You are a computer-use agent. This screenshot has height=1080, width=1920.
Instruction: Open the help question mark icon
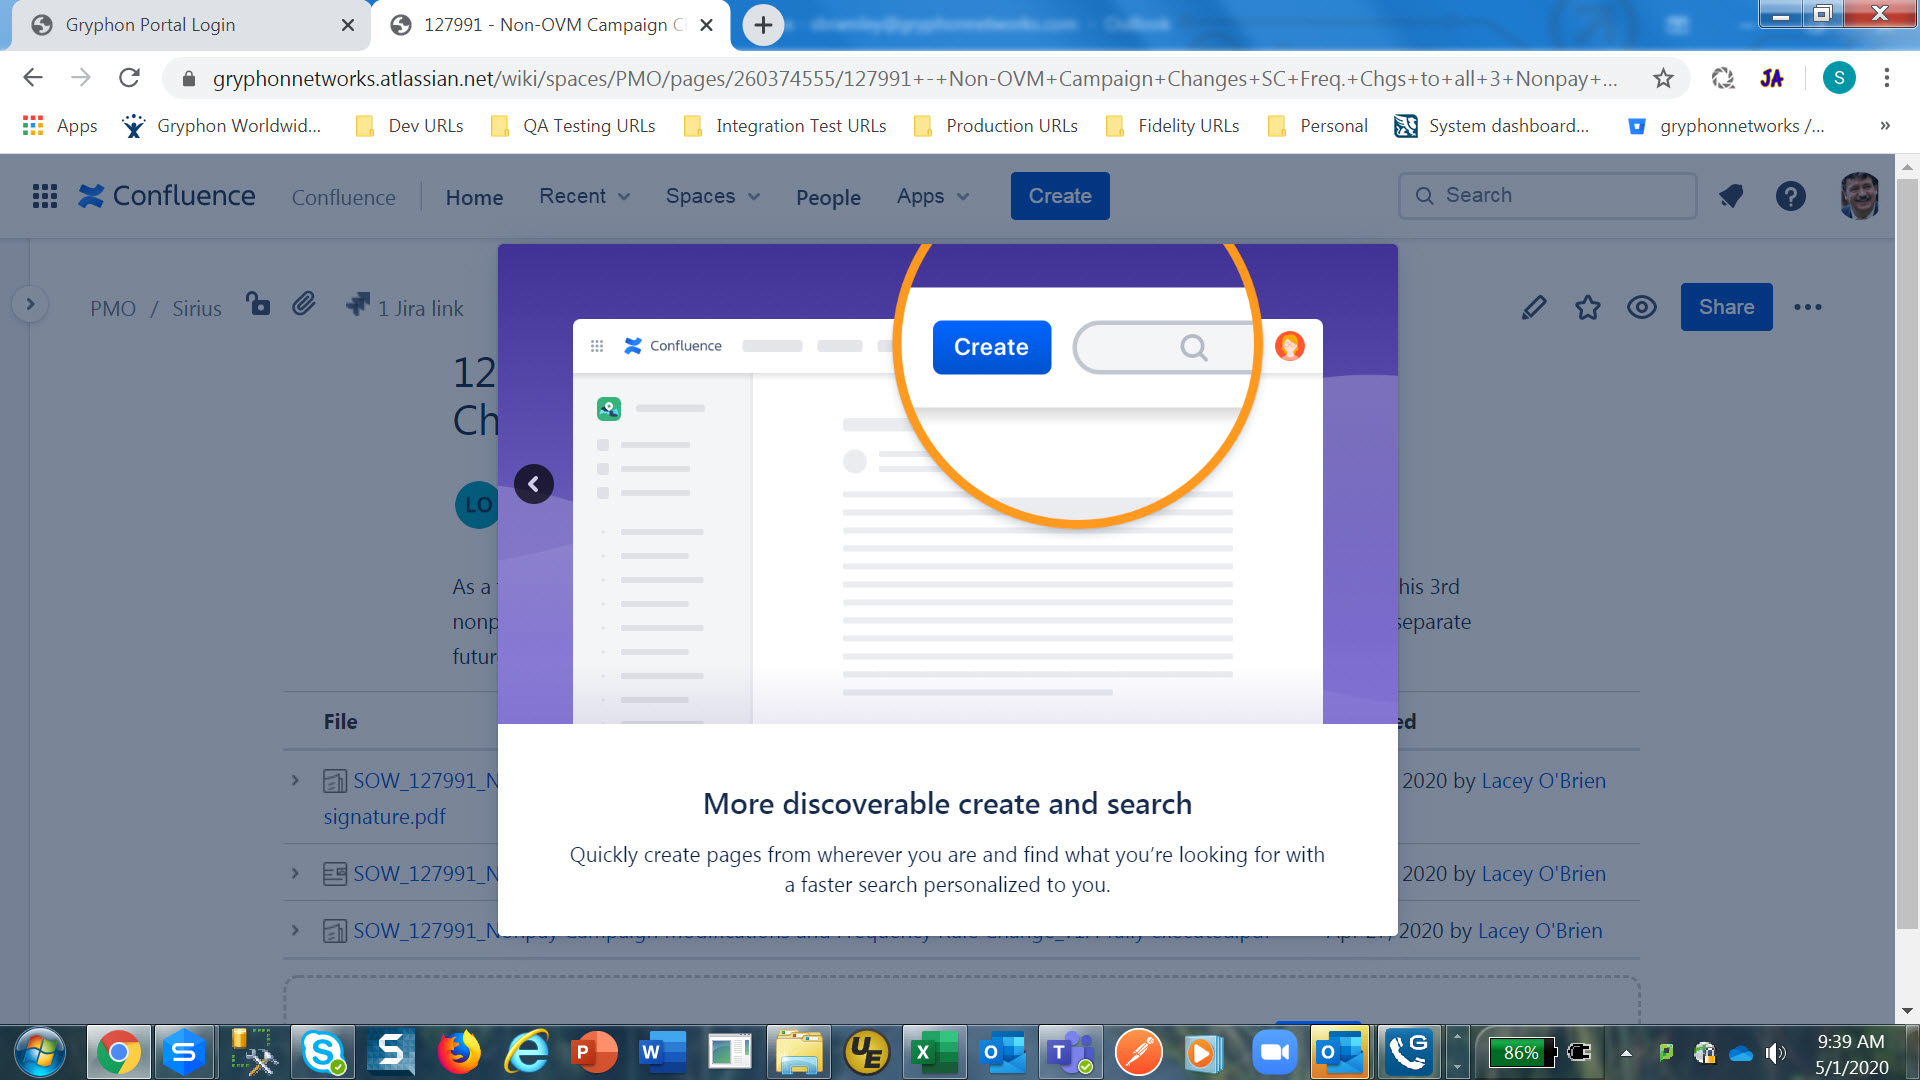point(1790,196)
